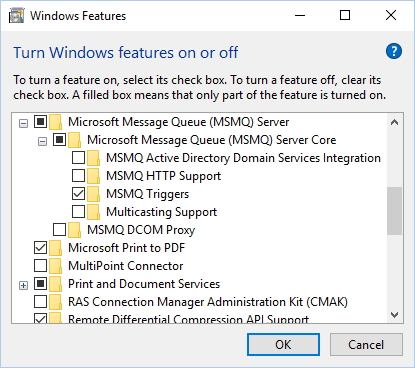415x368 pixels.
Task: Toggle the MSMQ Server Core checkbox
Action: (x=59, y=140)
